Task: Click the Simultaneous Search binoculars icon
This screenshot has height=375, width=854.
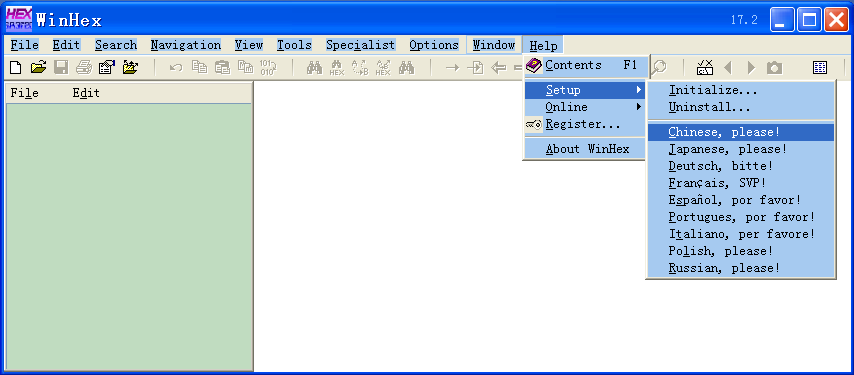Action: tap(406, 67)
